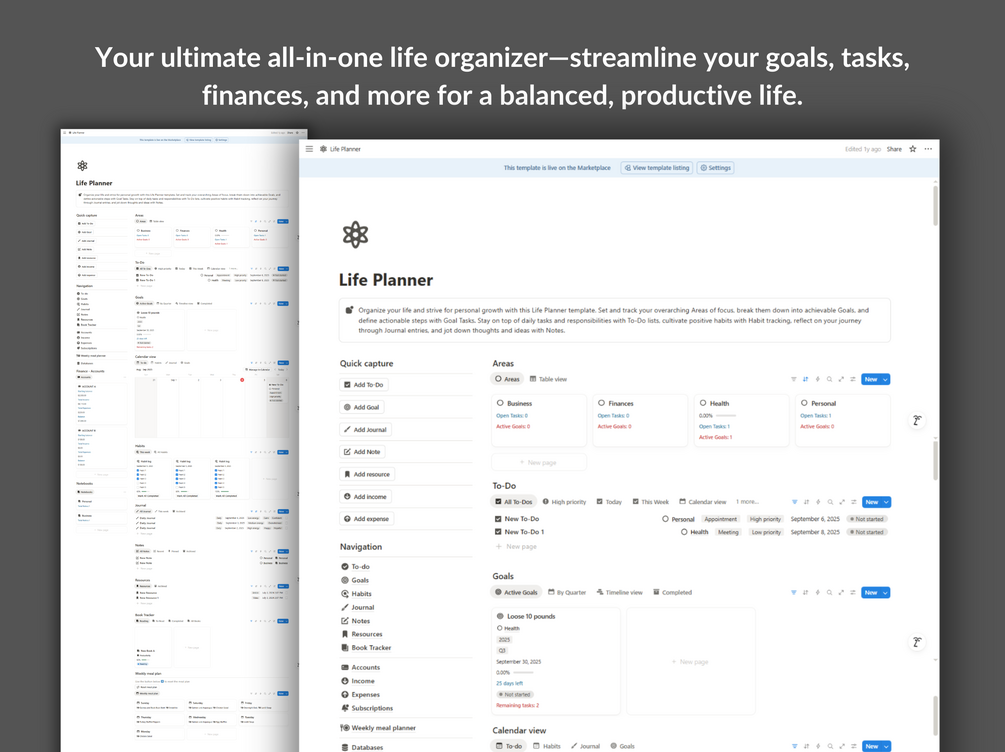Show 1 more To-Do views

point(747,502)
